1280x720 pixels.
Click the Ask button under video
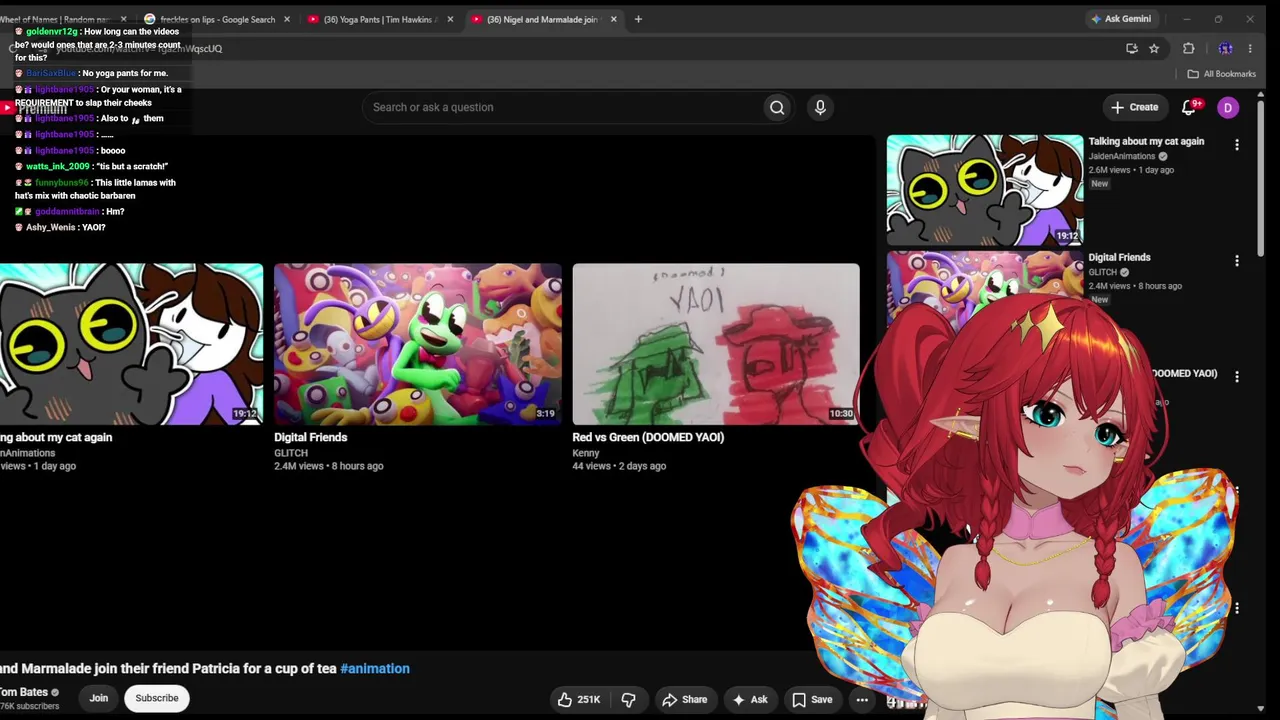click(x=749, y=699)
